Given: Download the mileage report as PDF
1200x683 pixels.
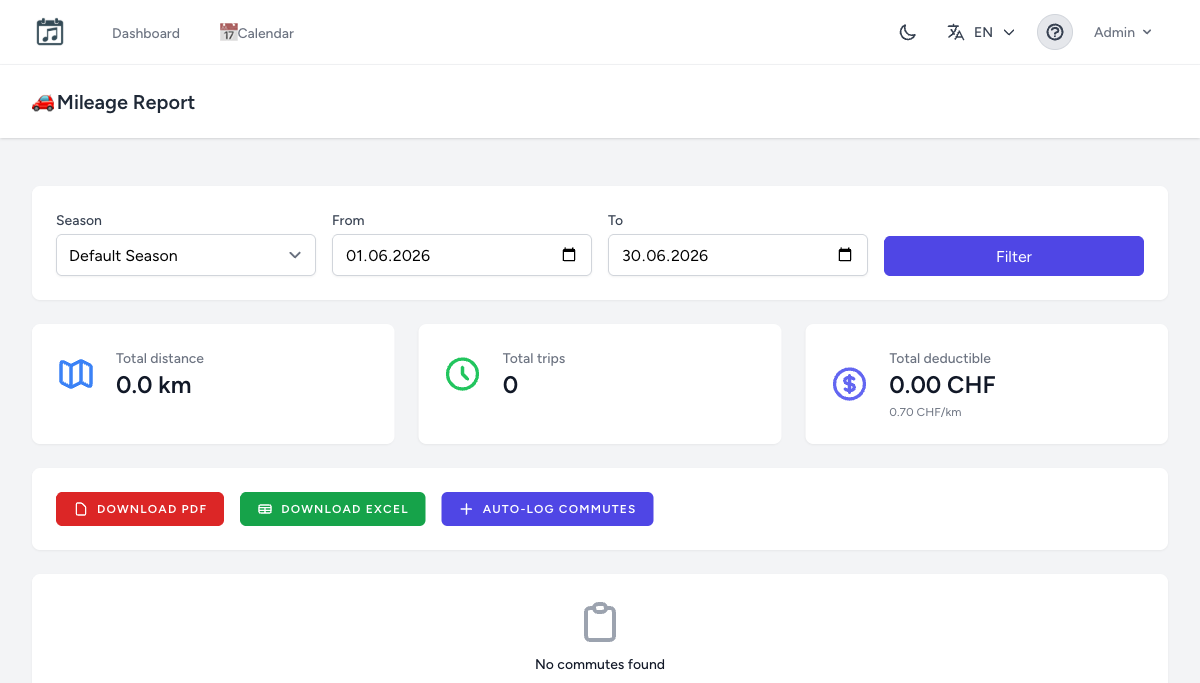Looking at the screenshot, I should (140, 509).
